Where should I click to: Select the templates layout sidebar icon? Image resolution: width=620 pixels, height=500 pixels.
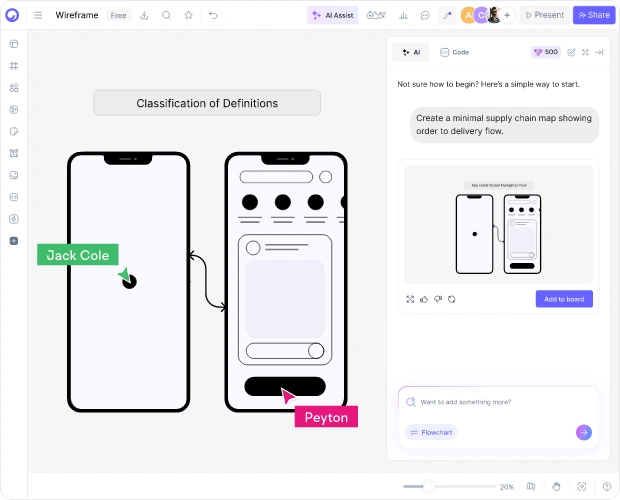(14, 44)
